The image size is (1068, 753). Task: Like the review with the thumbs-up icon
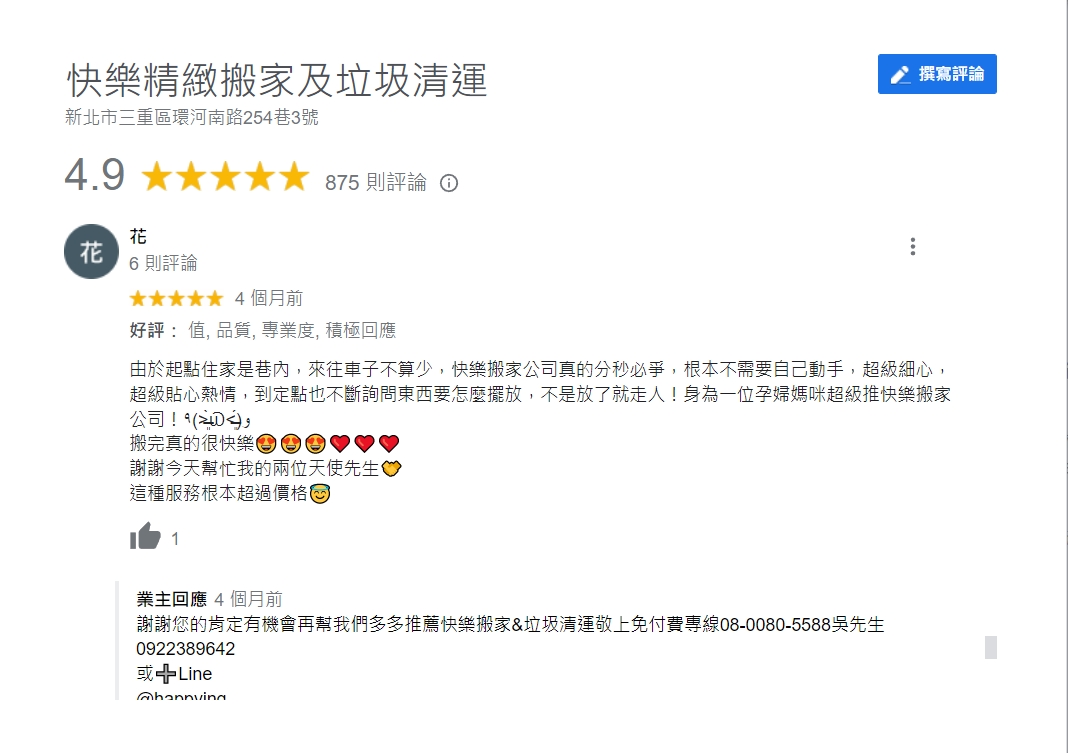[x=145, y=537]
